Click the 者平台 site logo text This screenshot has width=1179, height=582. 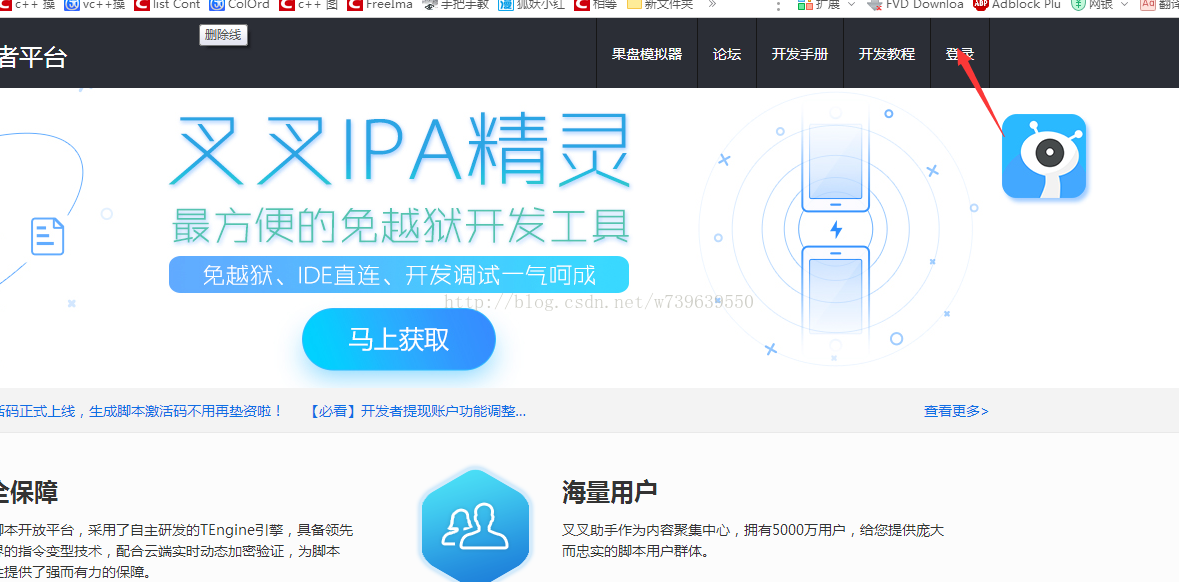[33, 56]
